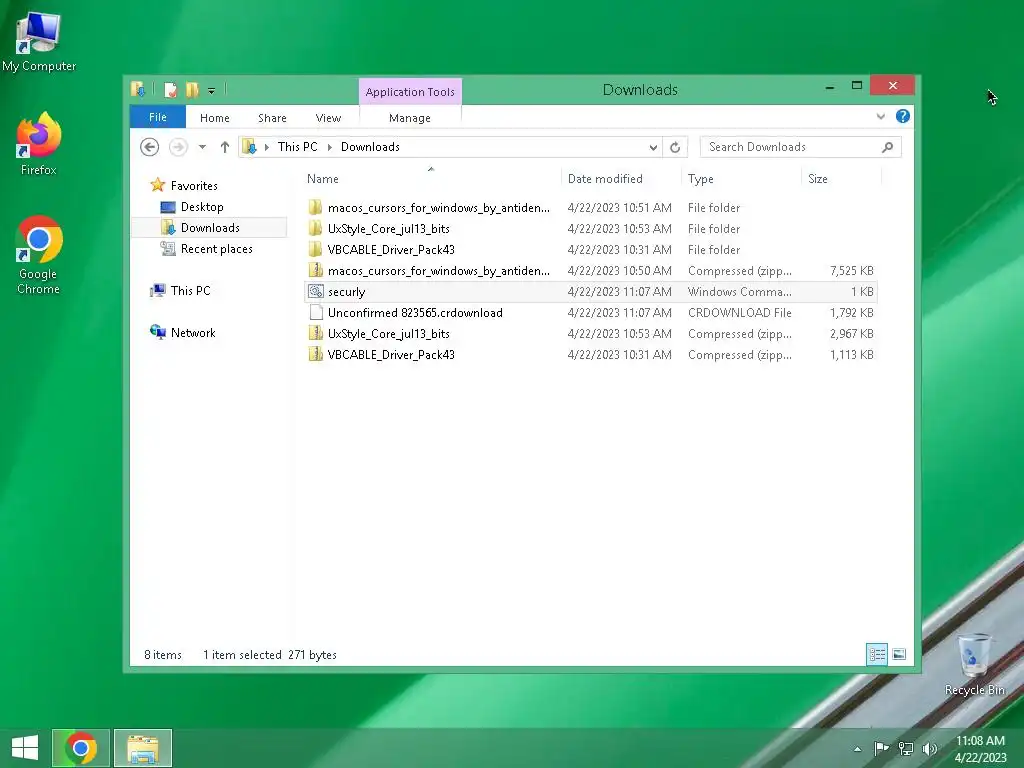
Task: Click the Downloads folder icon in title bar
Action: (x=138, y=89)
